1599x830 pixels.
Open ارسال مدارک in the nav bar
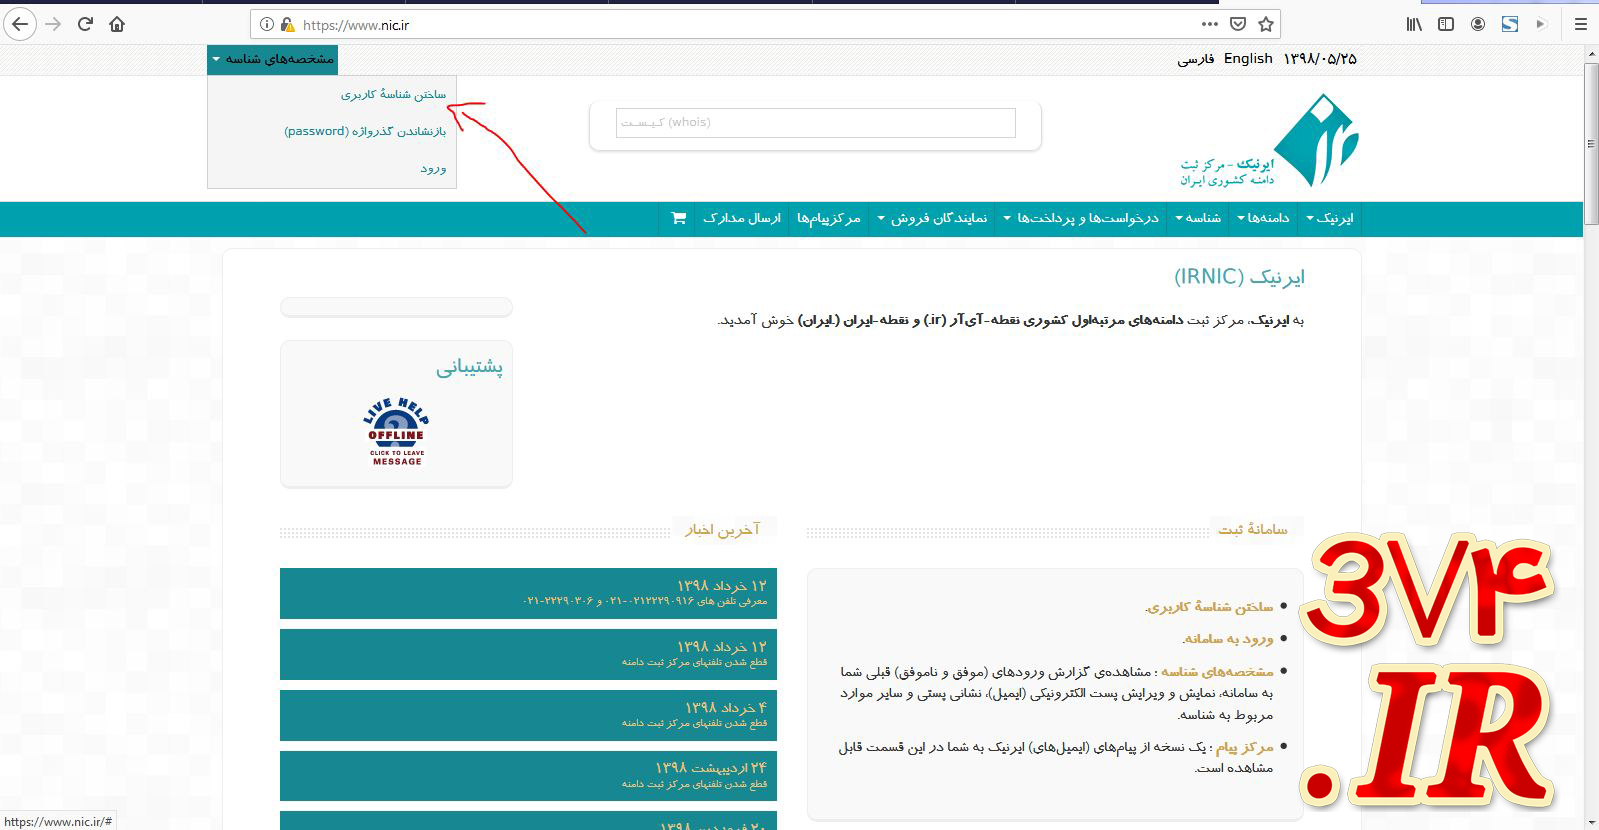pos(742,218)
